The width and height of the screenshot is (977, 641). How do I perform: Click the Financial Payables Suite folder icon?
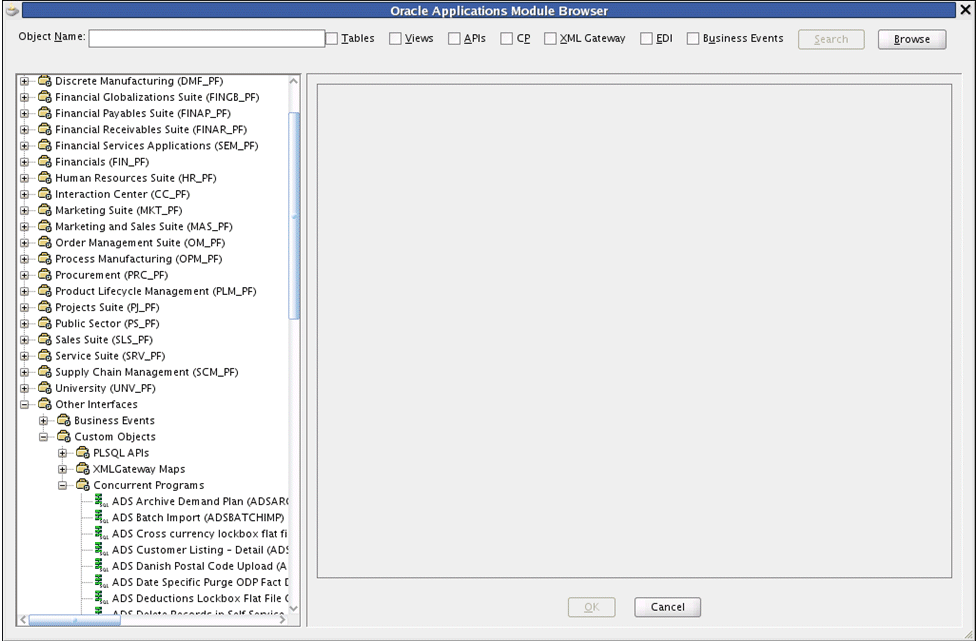44,113
